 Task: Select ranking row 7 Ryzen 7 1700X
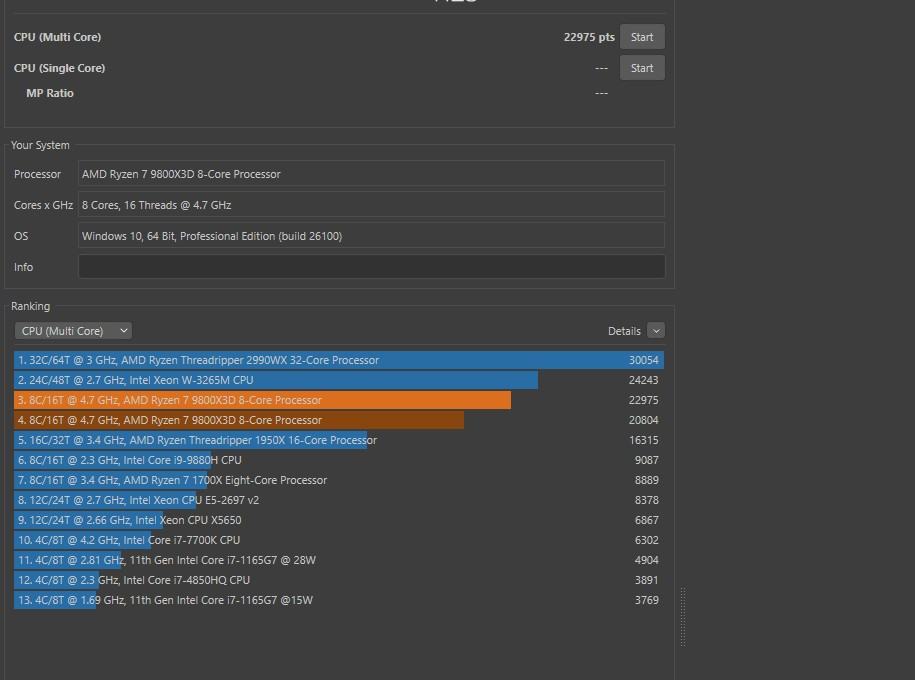[339, 480]
